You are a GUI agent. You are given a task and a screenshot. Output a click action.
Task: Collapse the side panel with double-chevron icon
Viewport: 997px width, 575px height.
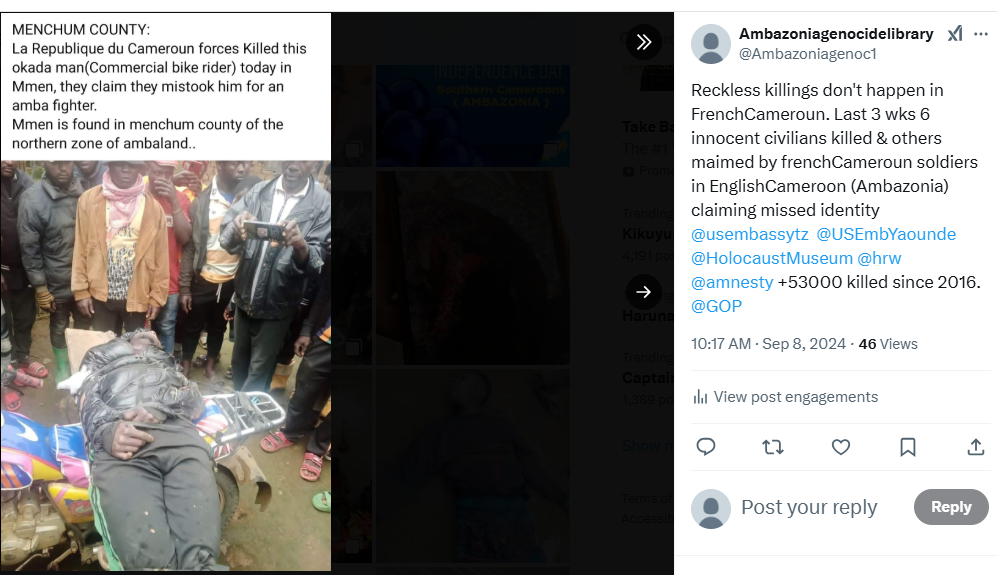(644, 41)
